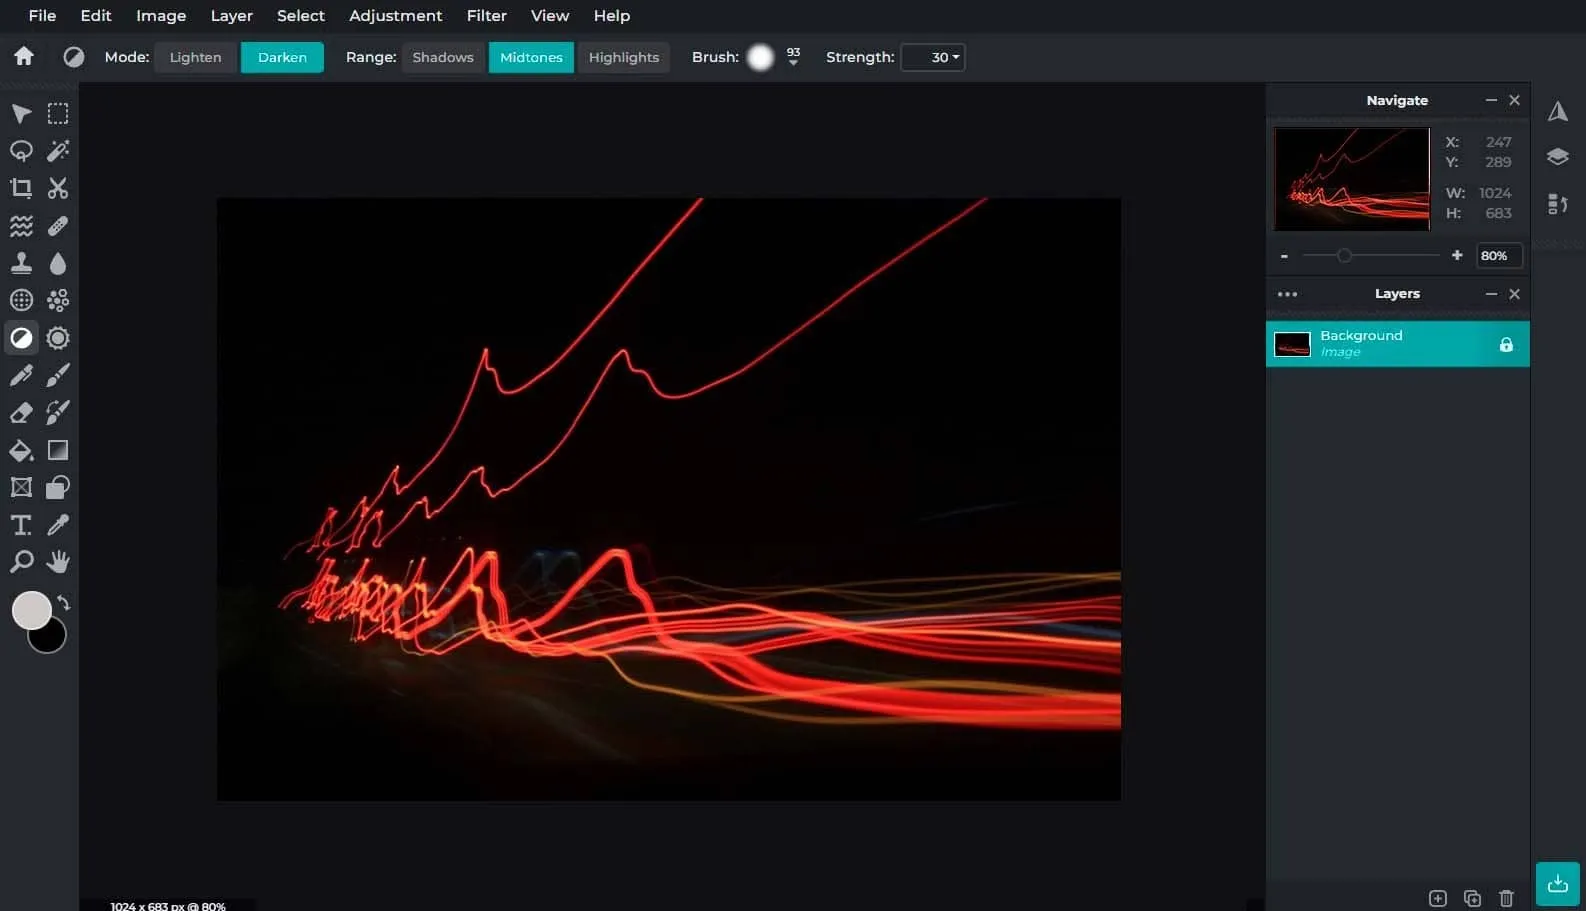The width and height of the screenshot is (1586, 911).
Task: Unlock the Background layer
Action: [1506, 345]
